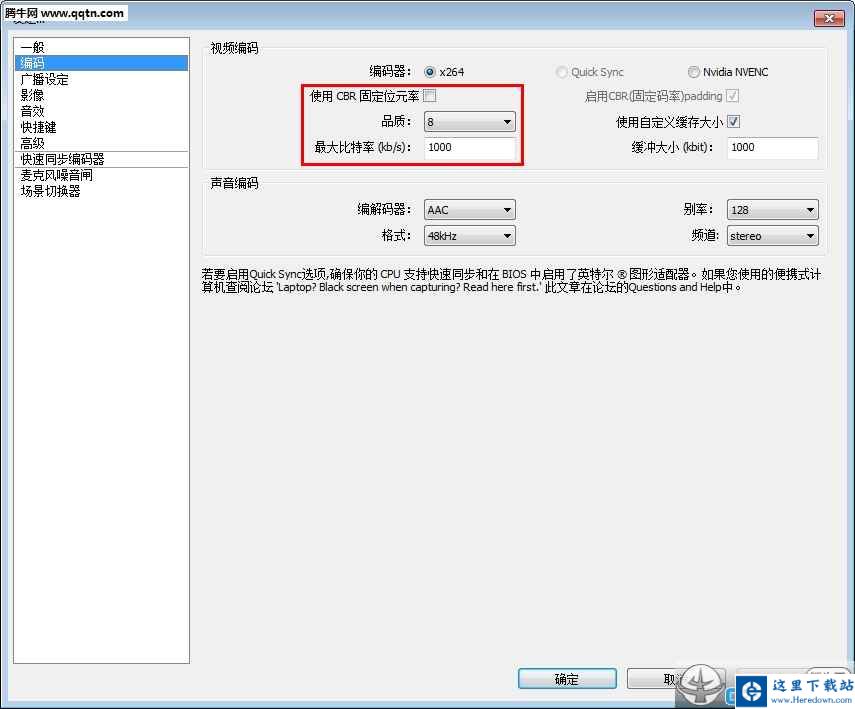The image size is (855, 709).
Task: Open the 别率 128 bitrate dropdown
Action: [x=773, y=210]
